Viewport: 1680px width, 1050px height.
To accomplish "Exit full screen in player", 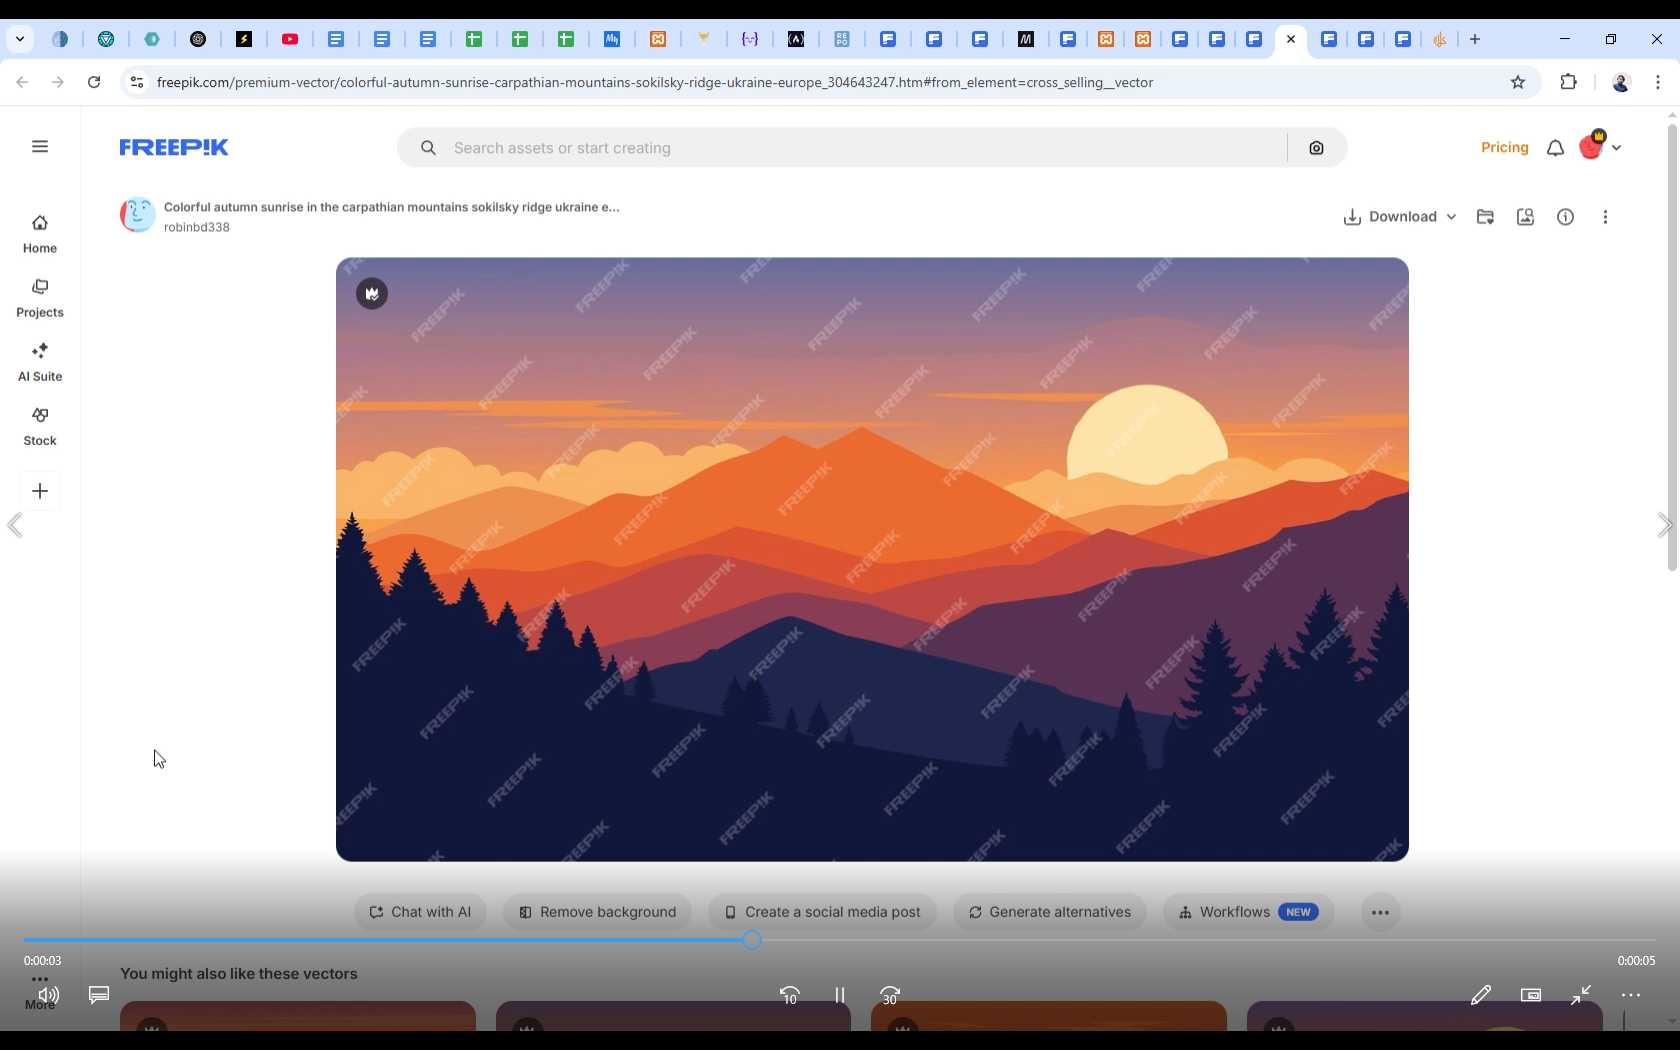I will tap(1581, 995).
